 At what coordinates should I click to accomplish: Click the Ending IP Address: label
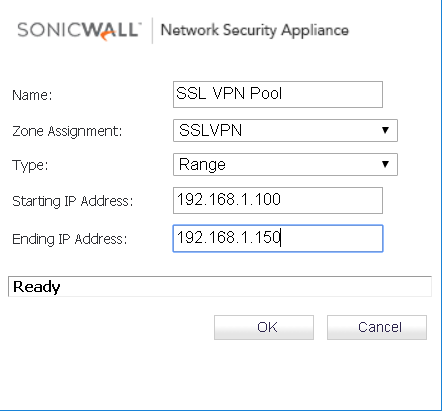[69, 239]
